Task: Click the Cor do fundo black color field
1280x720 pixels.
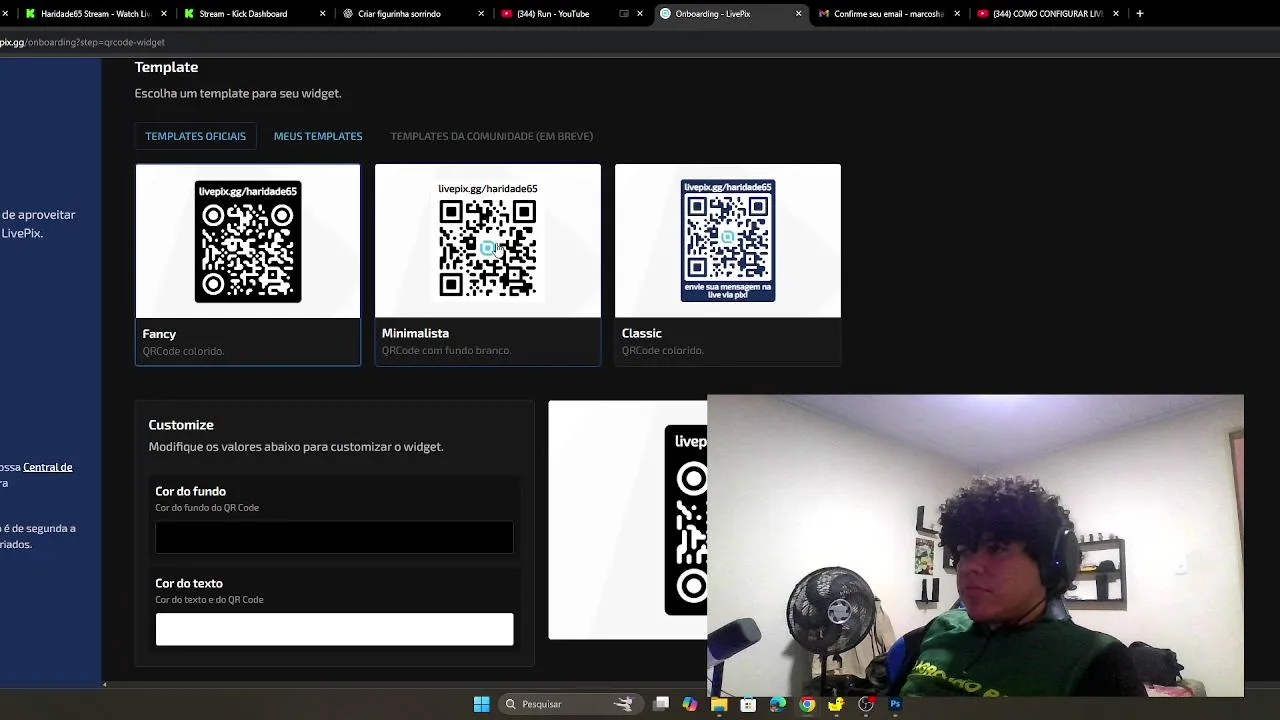Action: pos(334,537)
